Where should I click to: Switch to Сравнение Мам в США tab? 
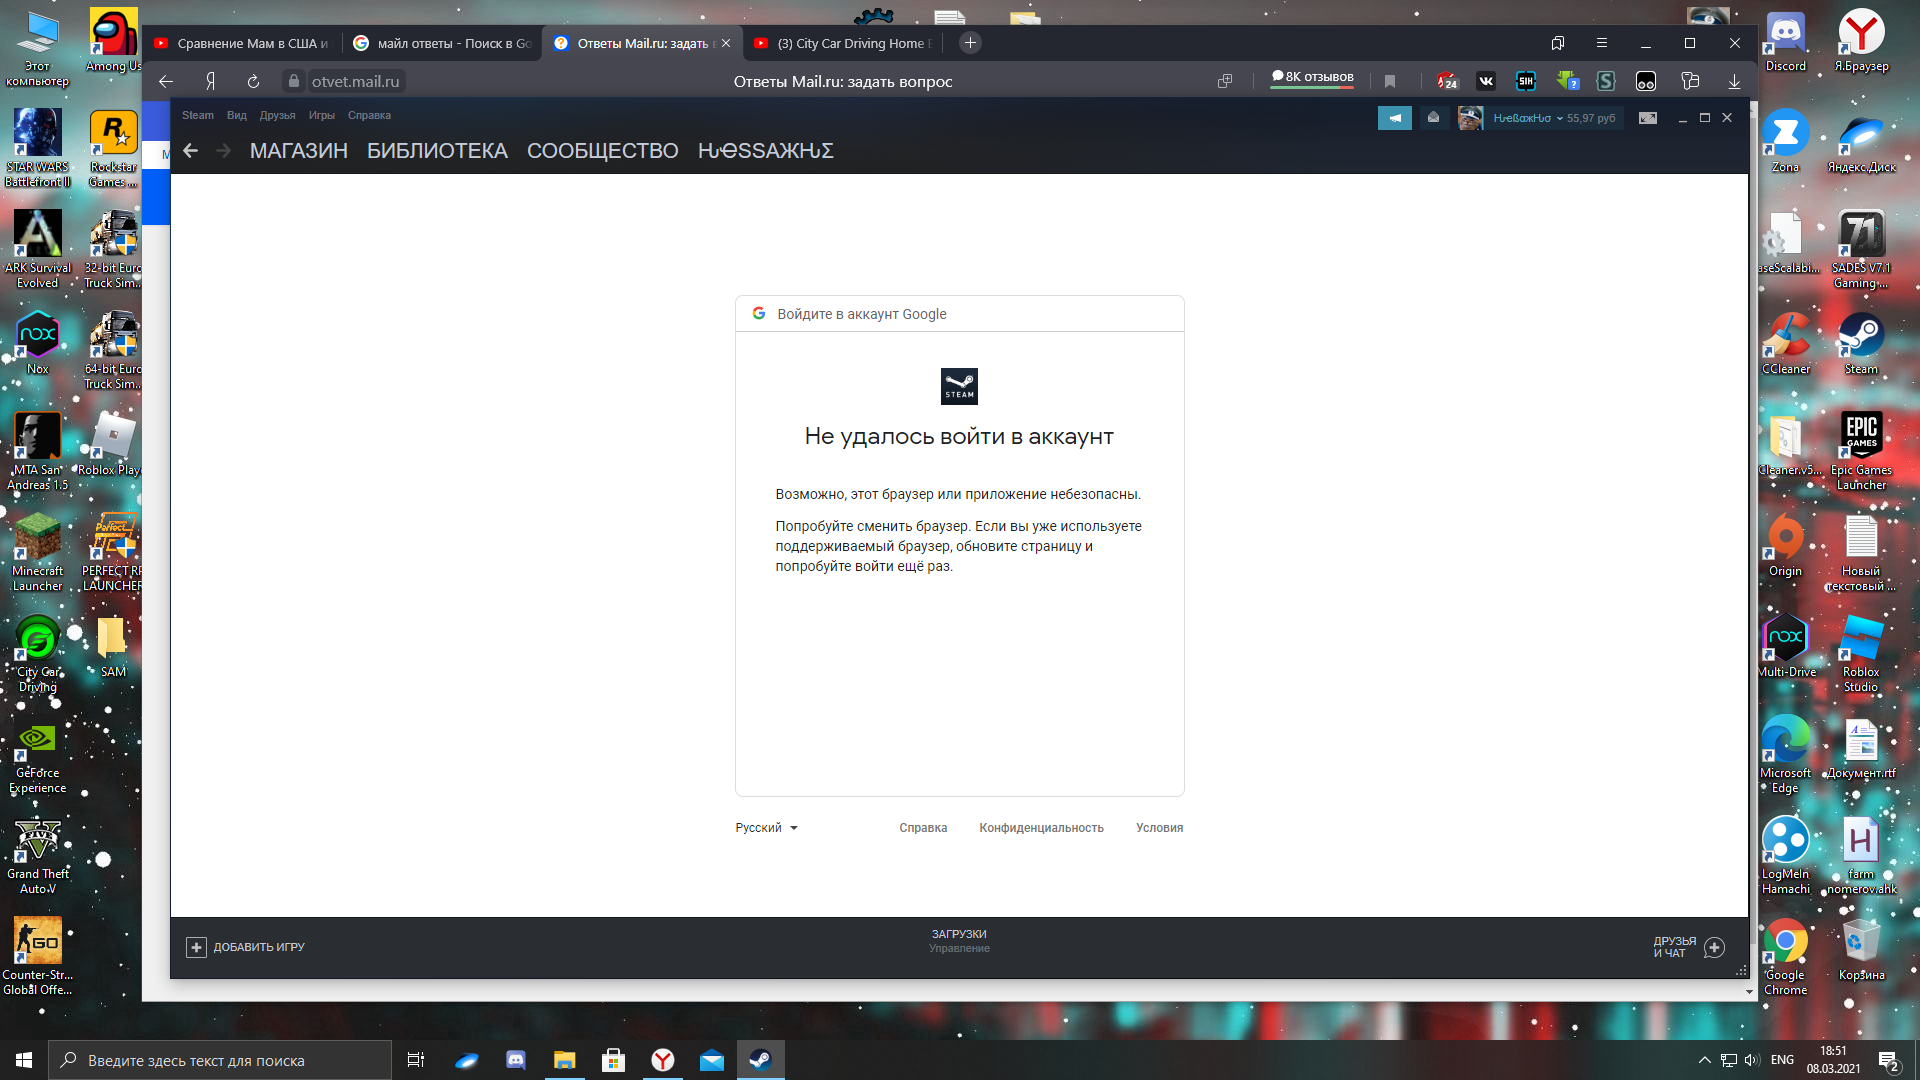point(241,43)
